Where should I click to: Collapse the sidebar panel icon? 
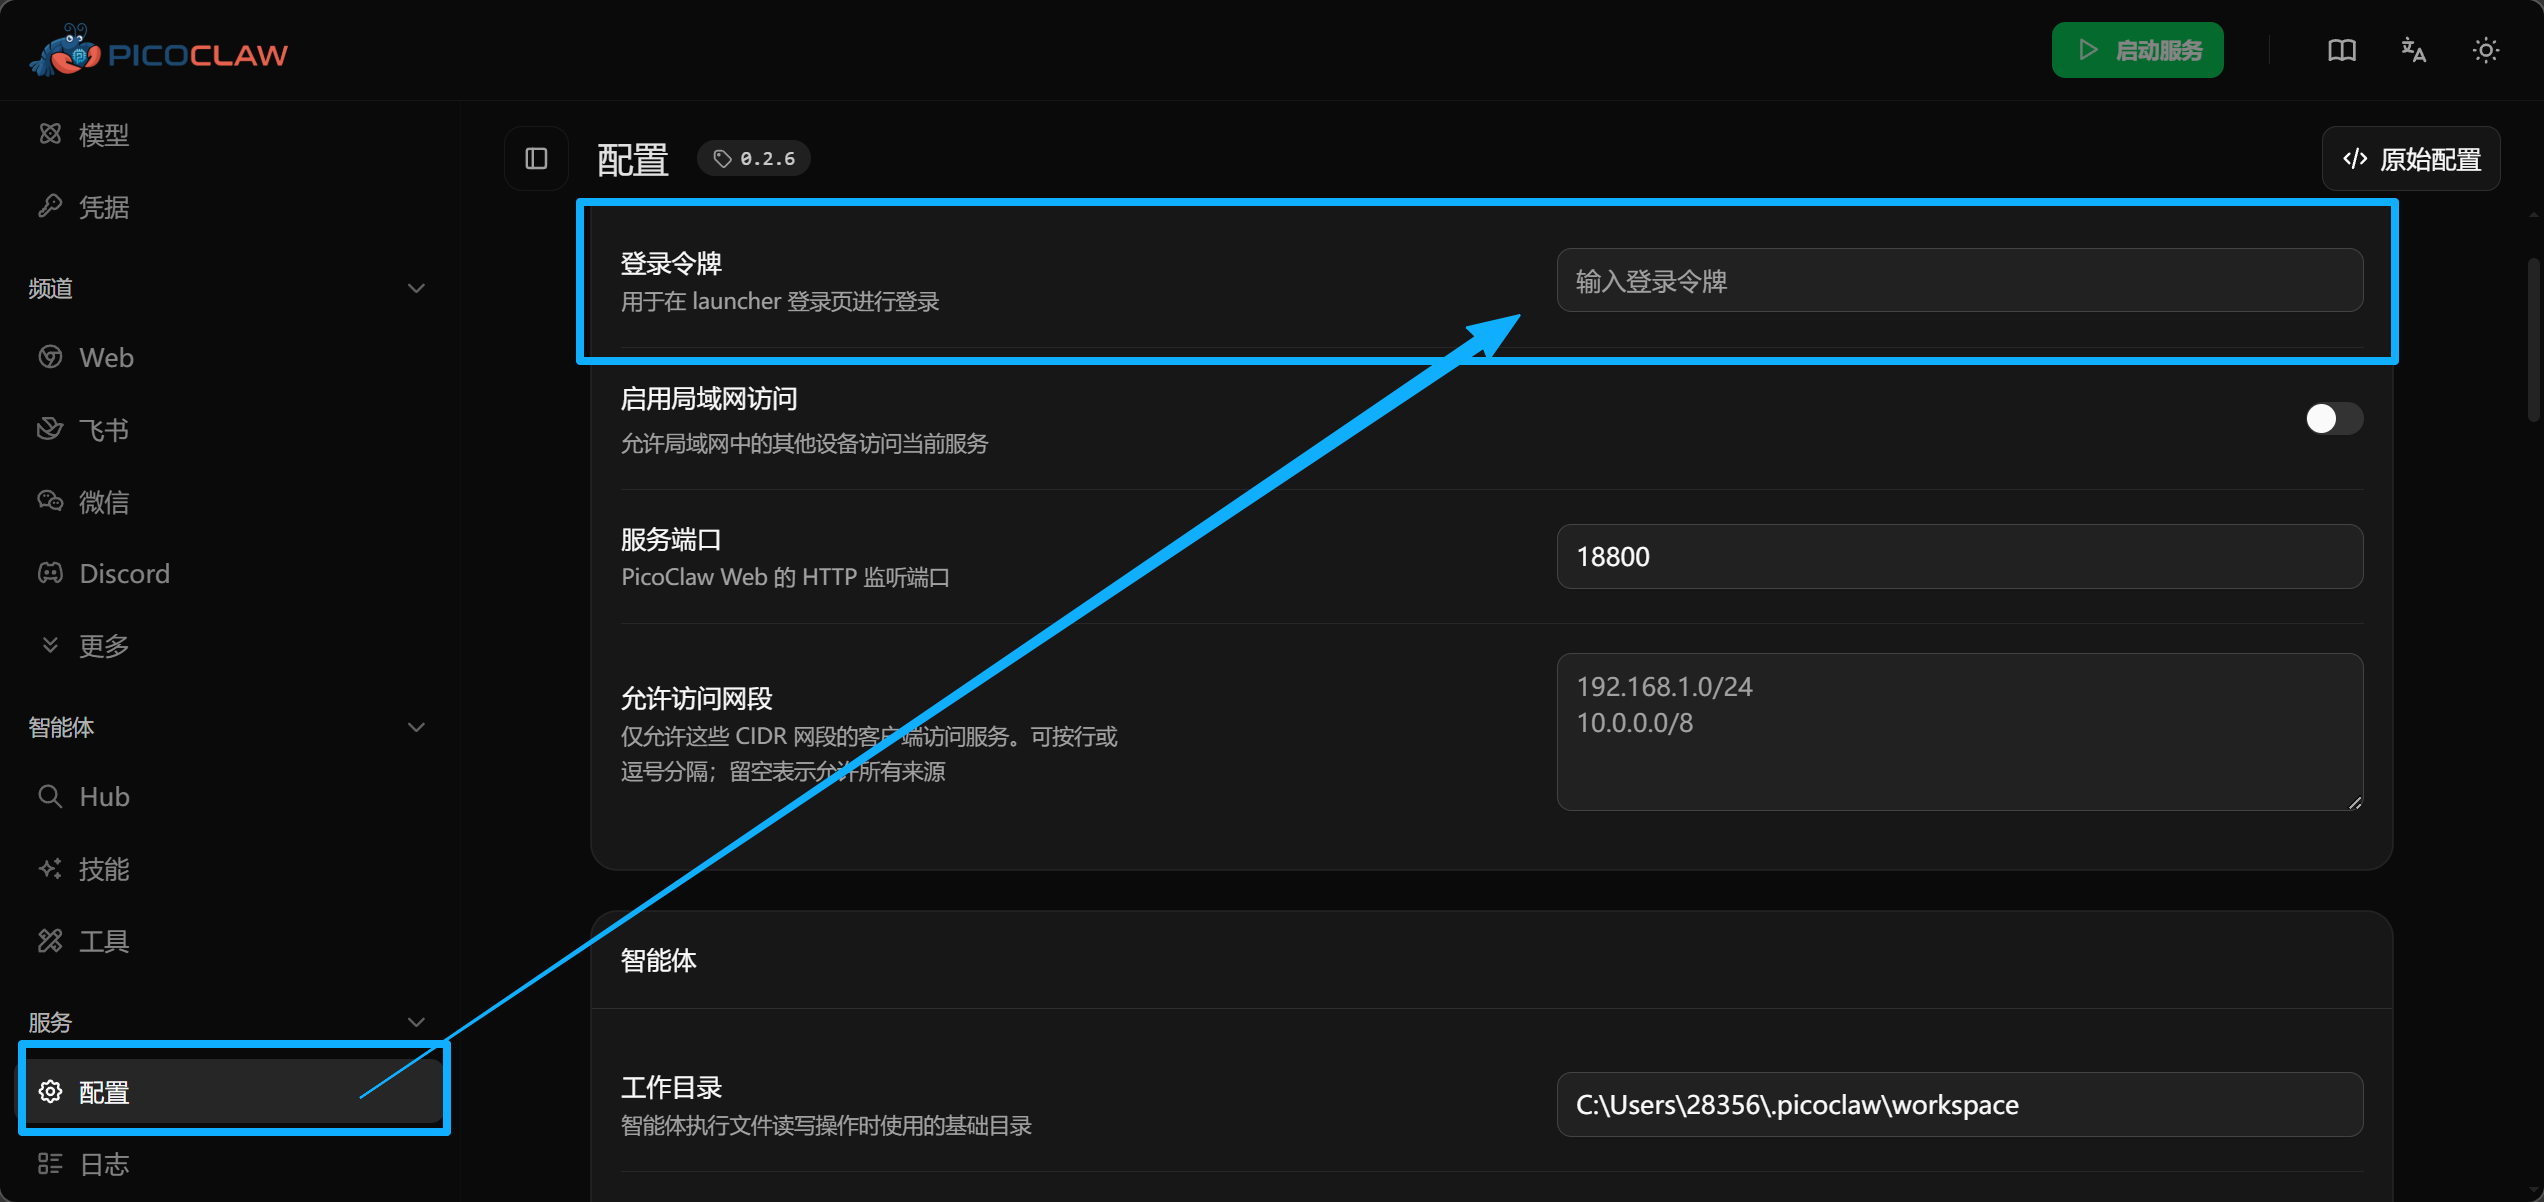tap(537, 158)
